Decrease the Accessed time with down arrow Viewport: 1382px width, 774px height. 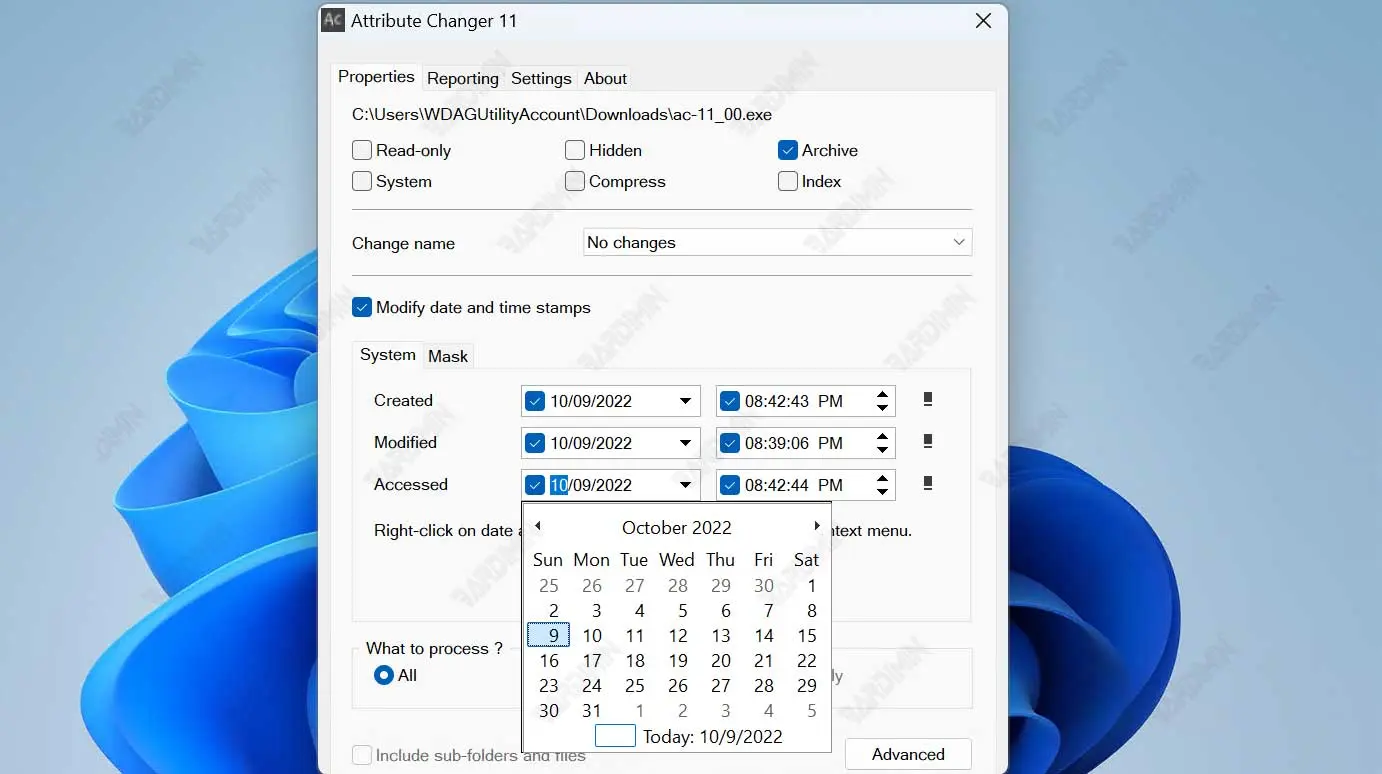click(x=882, y=492)
